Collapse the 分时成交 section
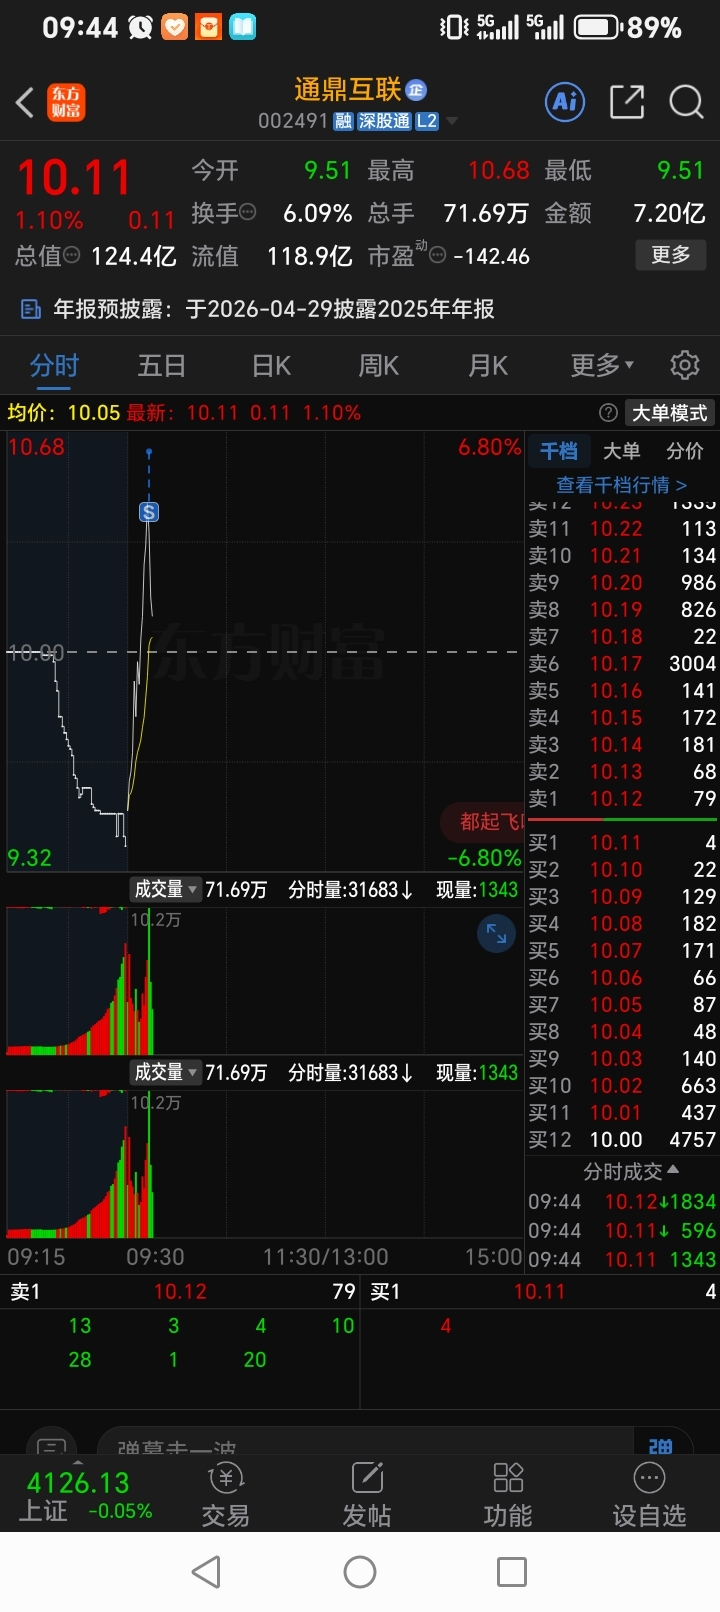This screenshot has height=1612, width=720. (631, 1170)
